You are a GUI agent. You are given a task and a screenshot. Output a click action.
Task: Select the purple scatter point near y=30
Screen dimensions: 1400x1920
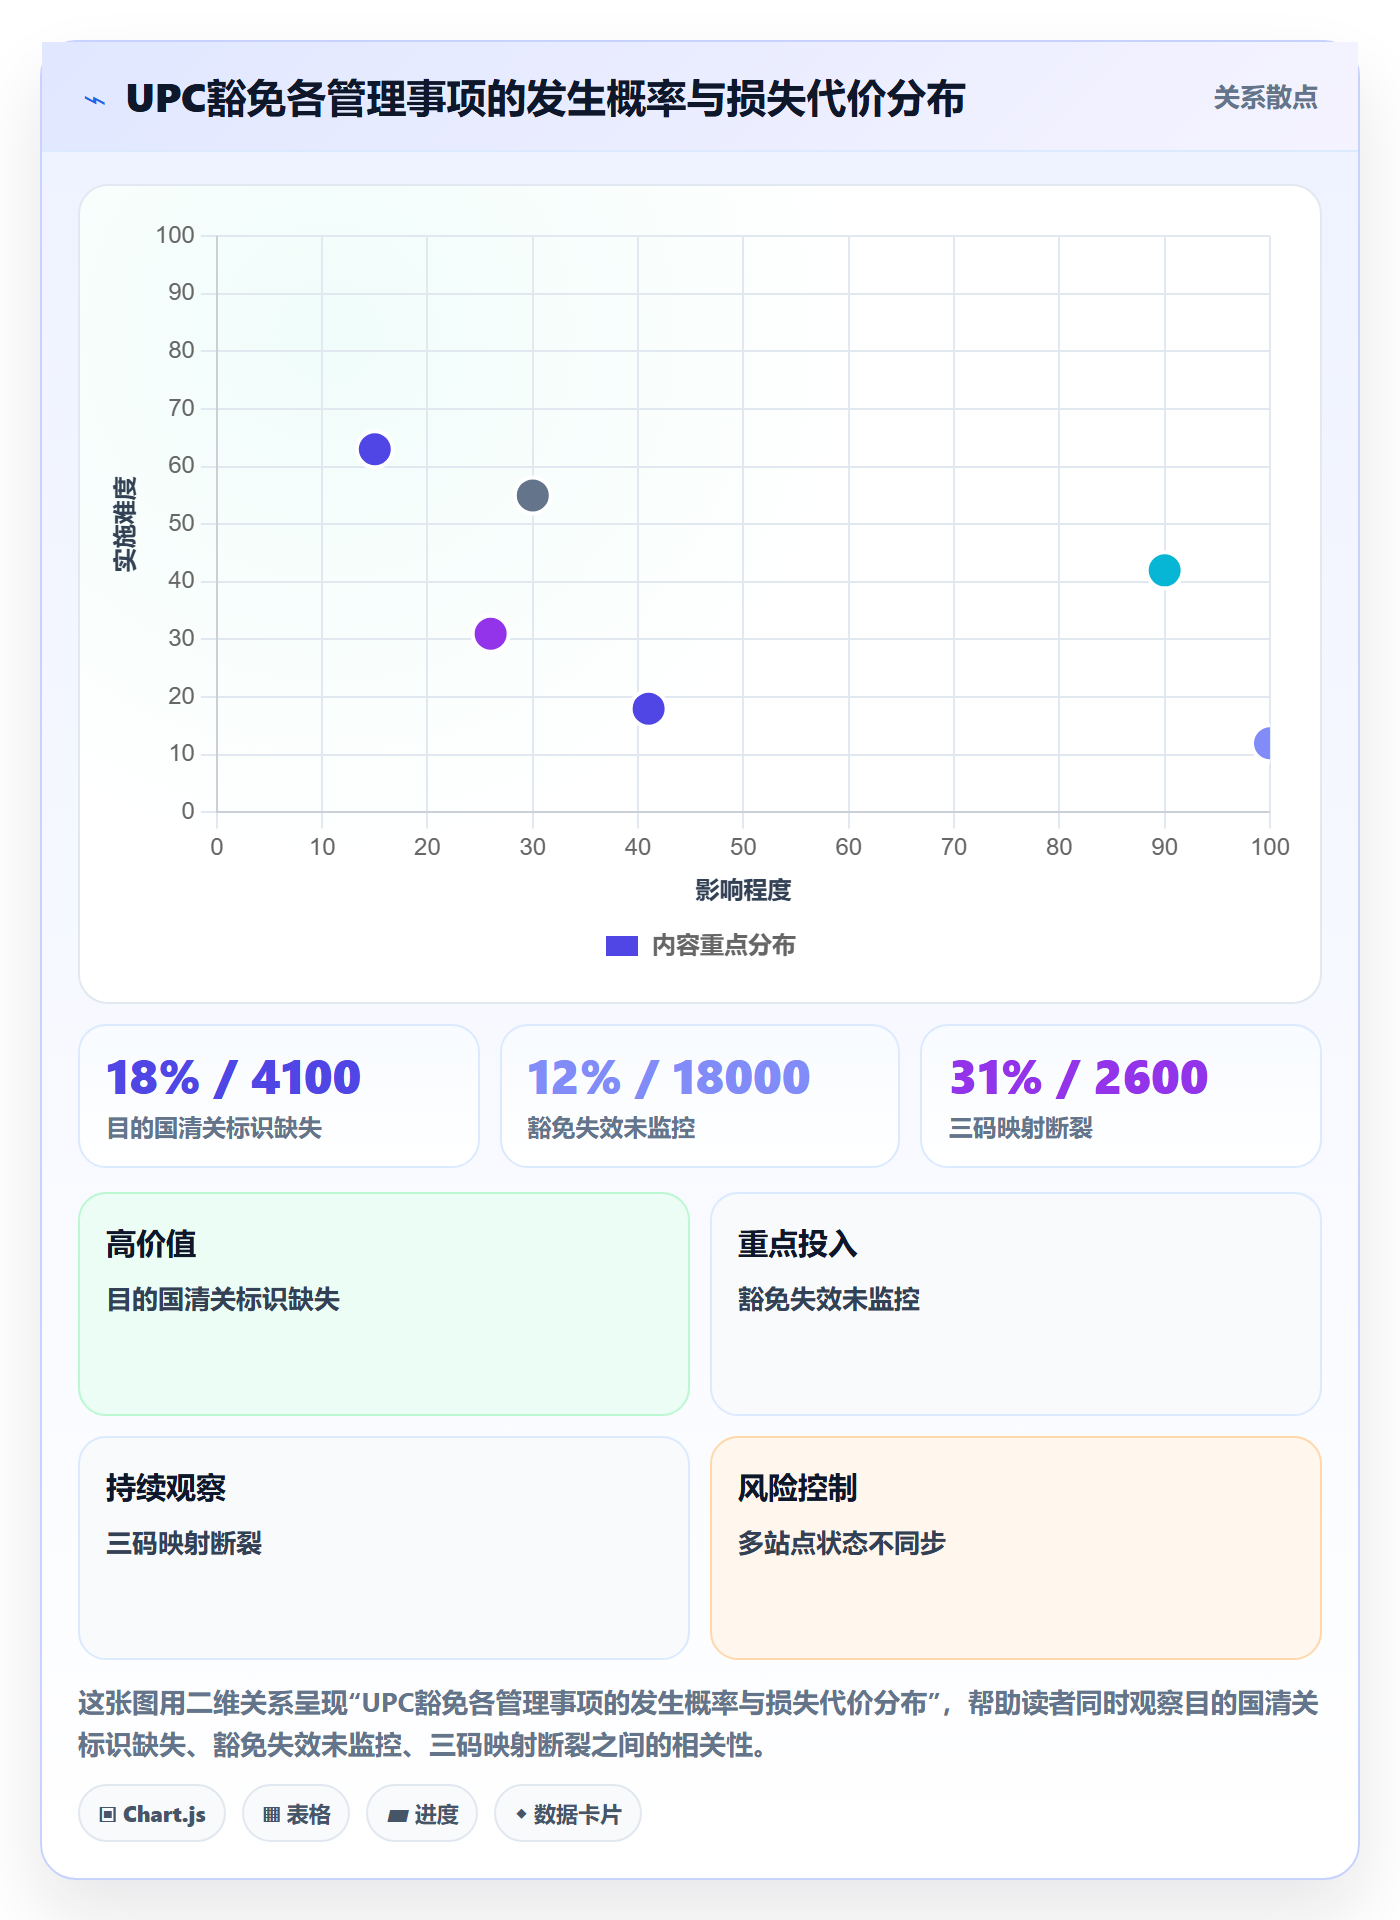click(x=490, y=633)
